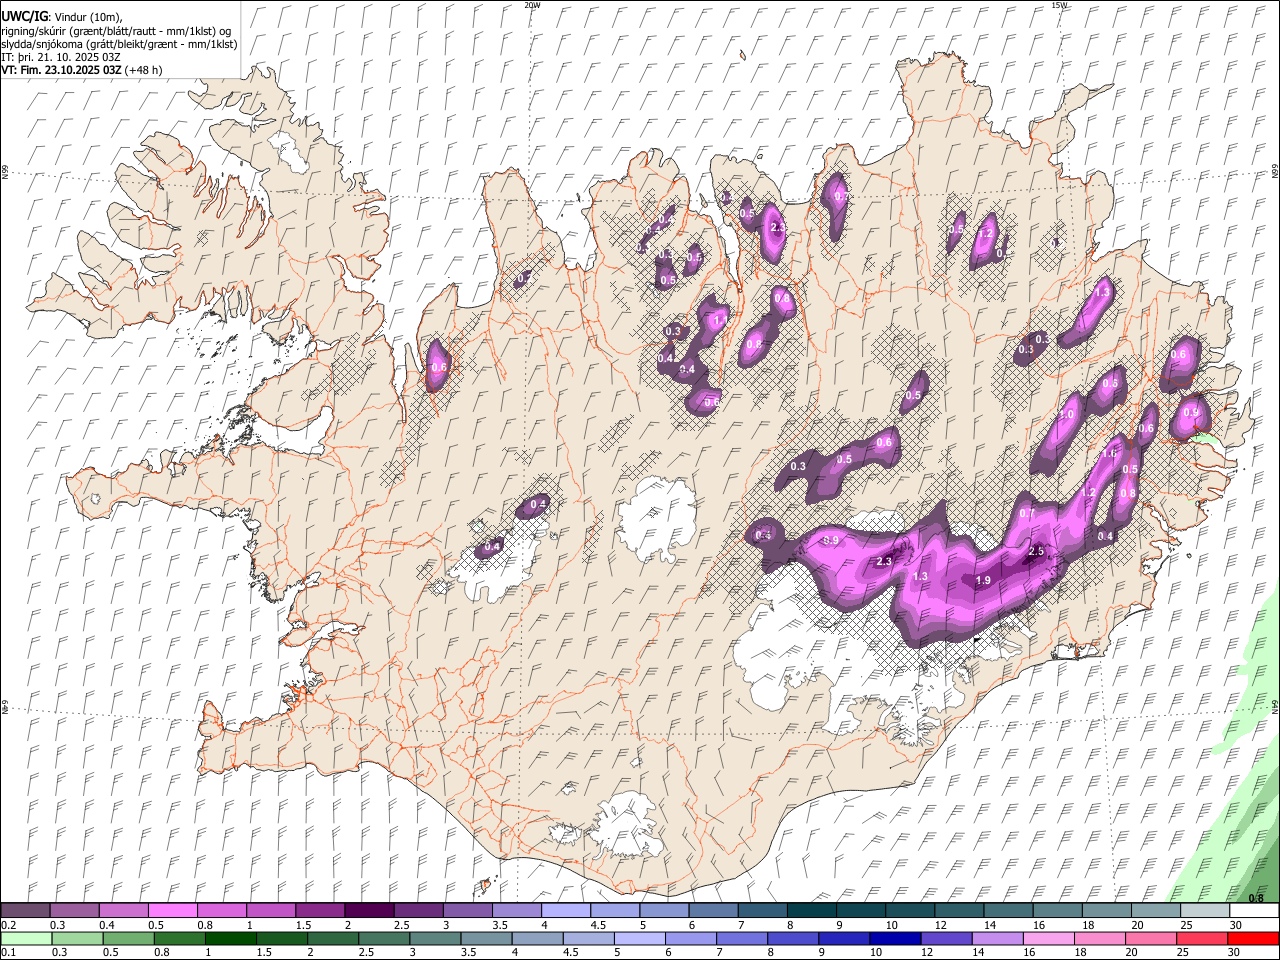
Task: Click the initial time 'IT: þri. 21. 10. 2025 03Z'
Action: point(61,57)
